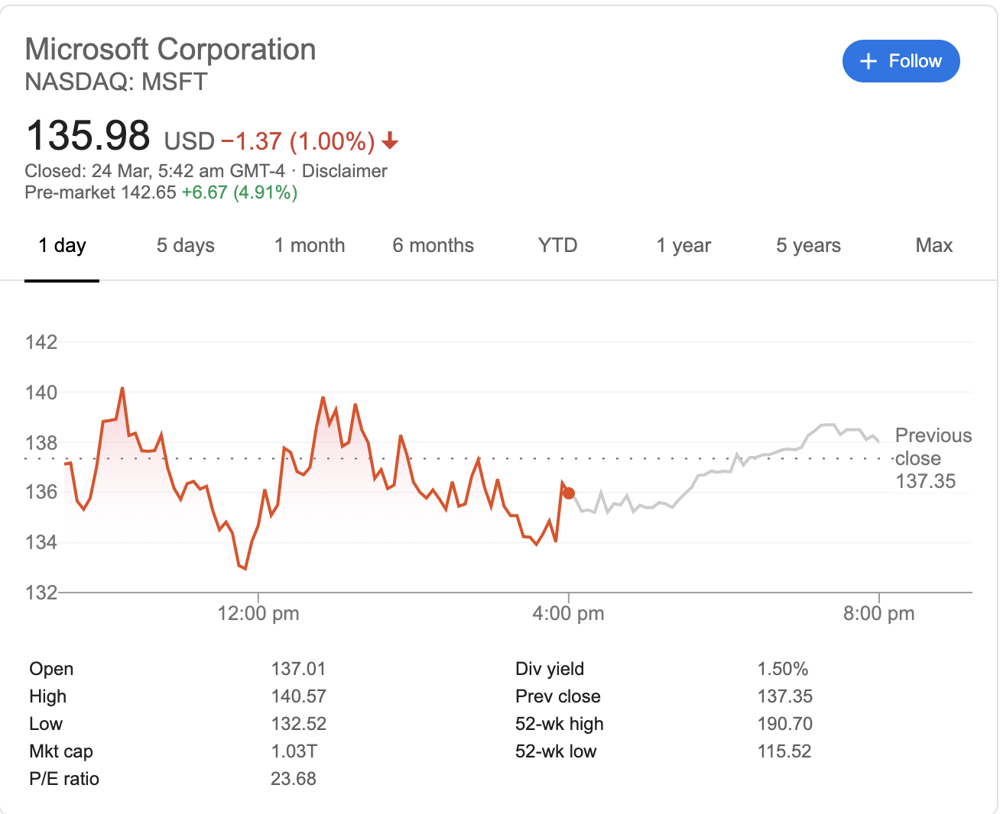Switch to the 5 days tab

(186, 246)
